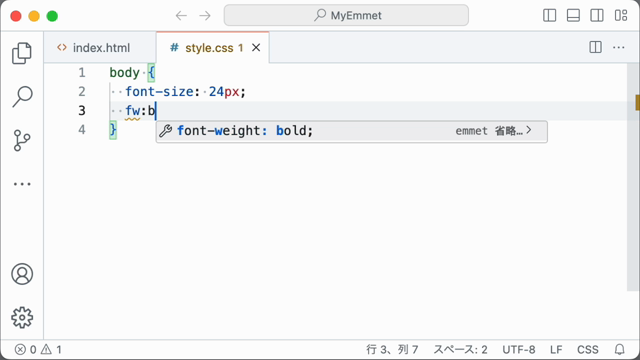
Task: Open the Accounts menu icon
Action: (x=22, y=274)
